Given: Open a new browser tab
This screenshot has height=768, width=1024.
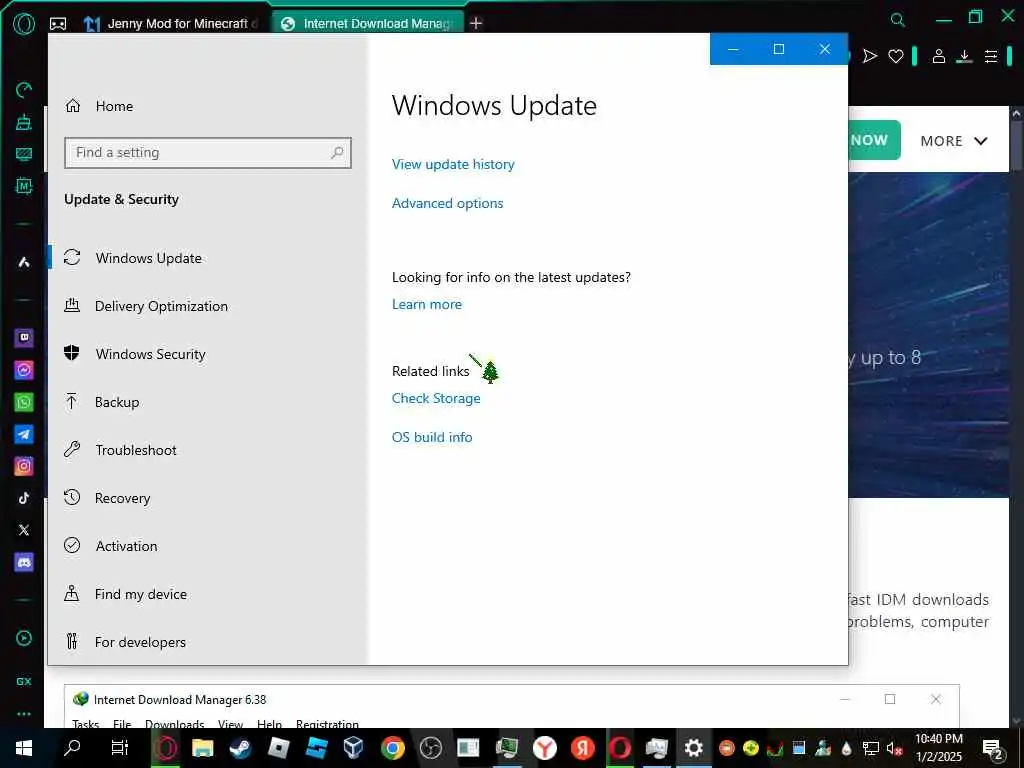Looking at the screenshot, I should pyautogui.click(x=476, y=24).
